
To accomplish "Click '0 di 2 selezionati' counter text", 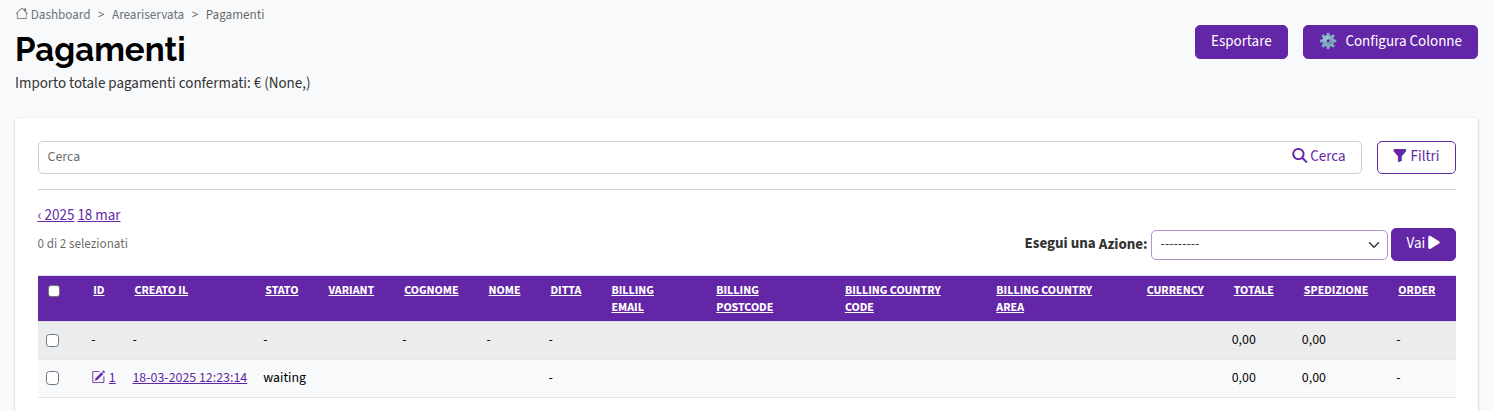I will (x=83, y=243).
